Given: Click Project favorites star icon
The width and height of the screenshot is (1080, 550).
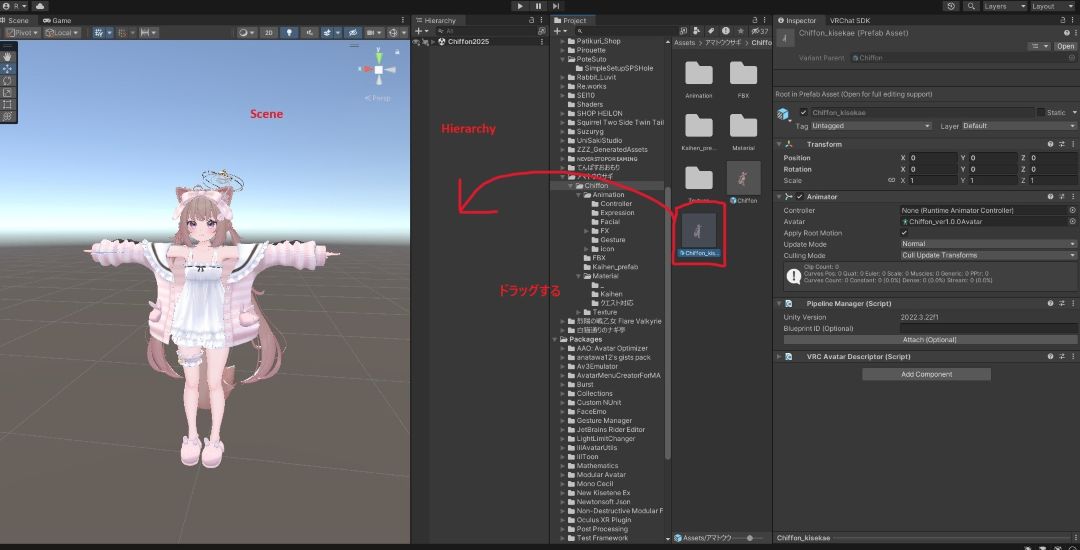Looking at the screenshot, I should (x=740, y=31).
